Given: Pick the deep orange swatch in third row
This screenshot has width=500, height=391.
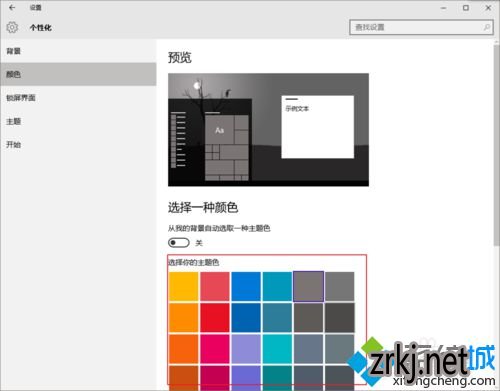Looking at the screenshot, I should coord(183,349).
